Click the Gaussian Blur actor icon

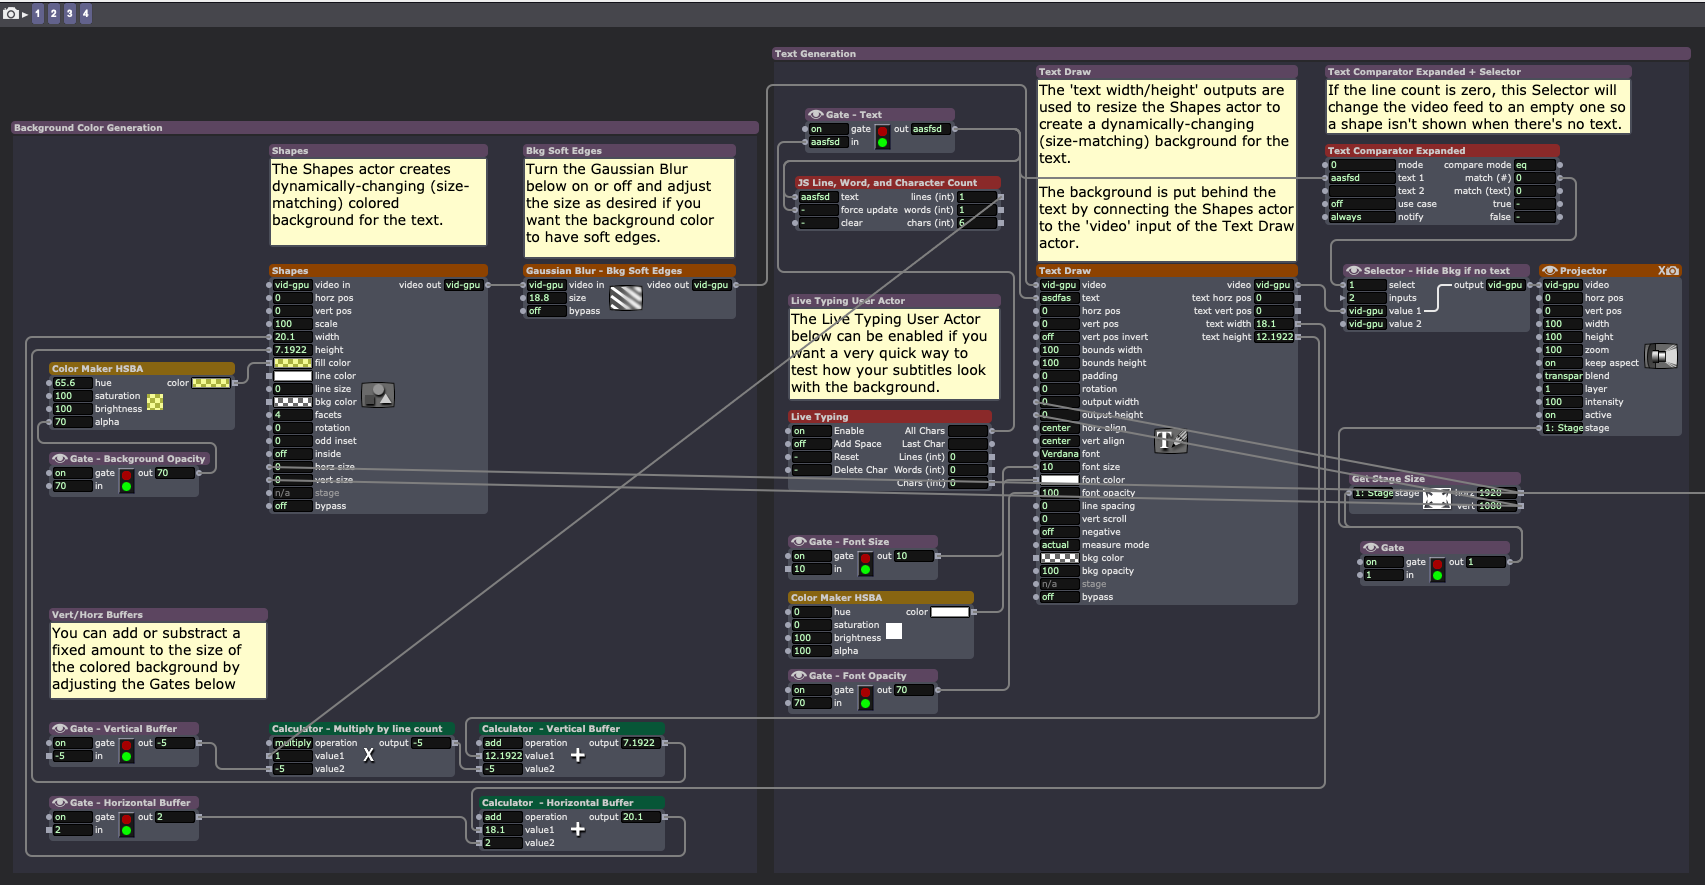click(x=626, y=298)
